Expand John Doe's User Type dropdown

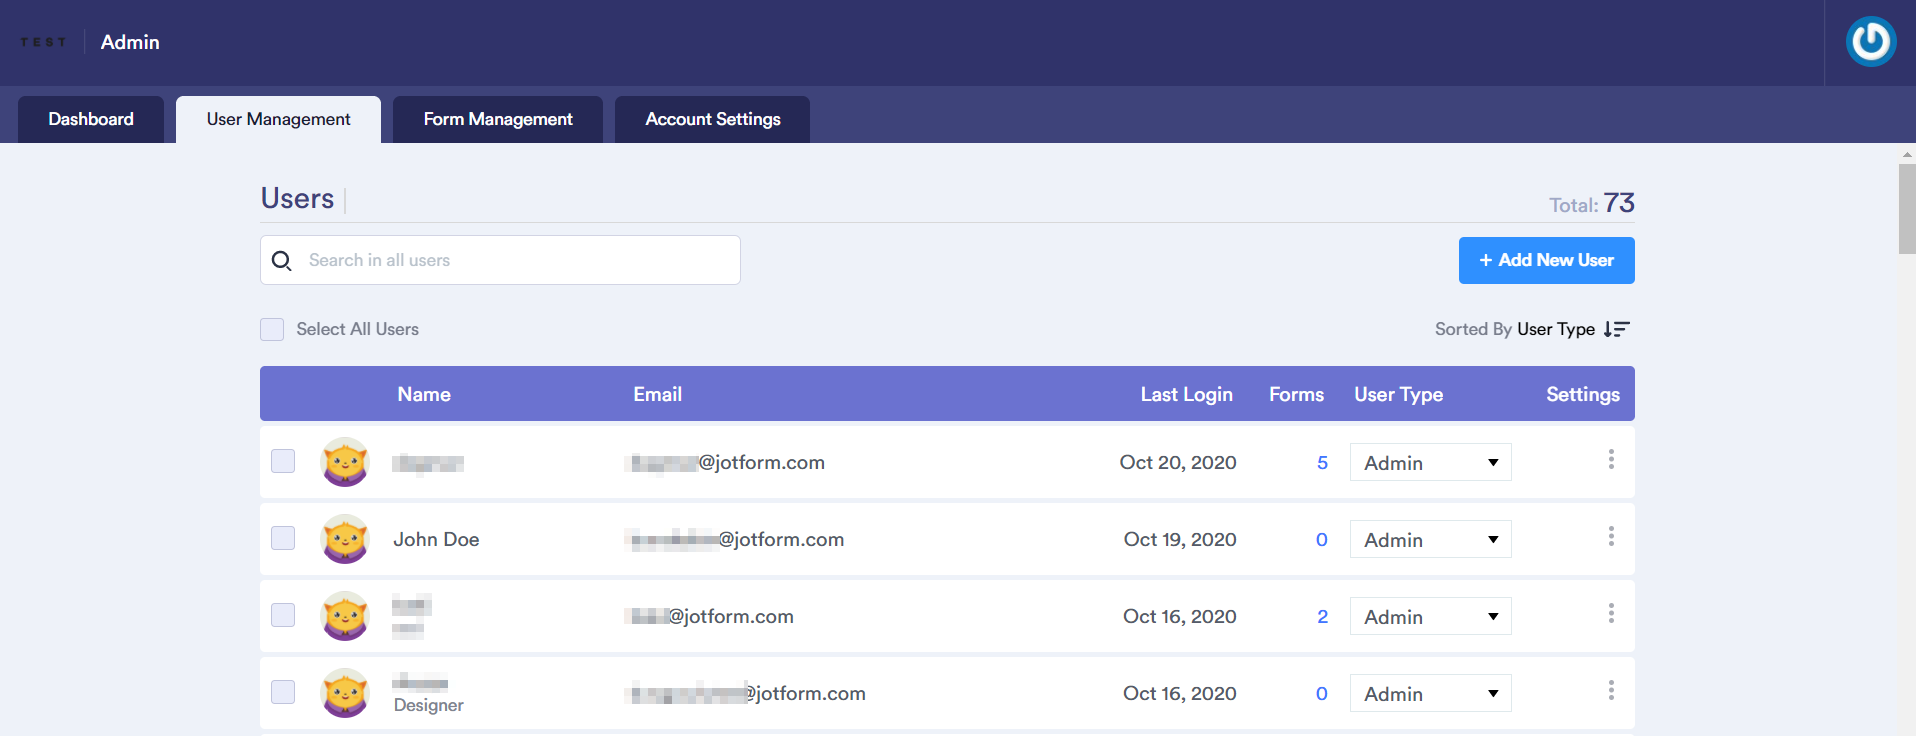click(x=1430, y=540)
